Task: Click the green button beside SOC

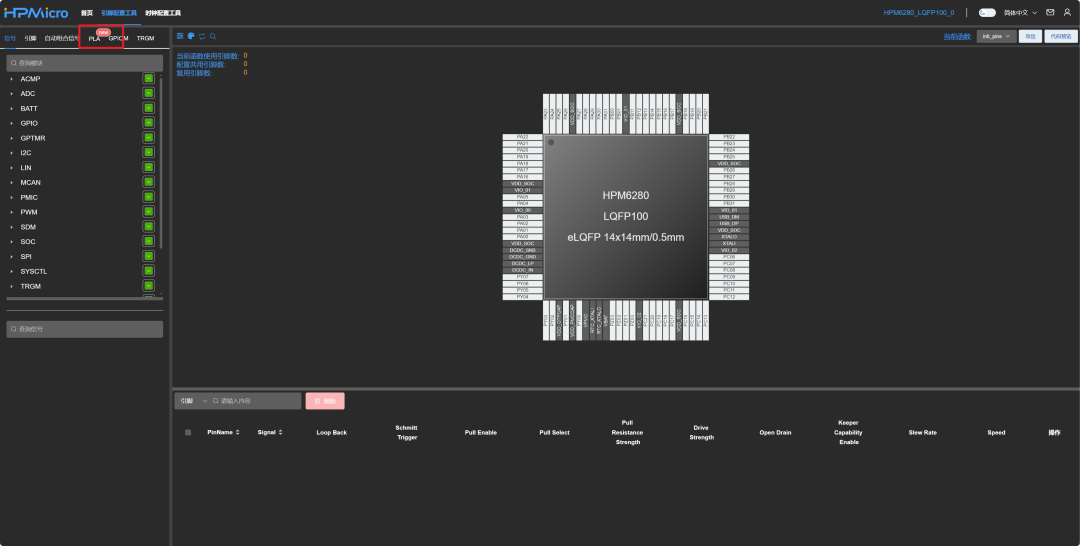Action: pyautogui.click(x=148, y=241)
